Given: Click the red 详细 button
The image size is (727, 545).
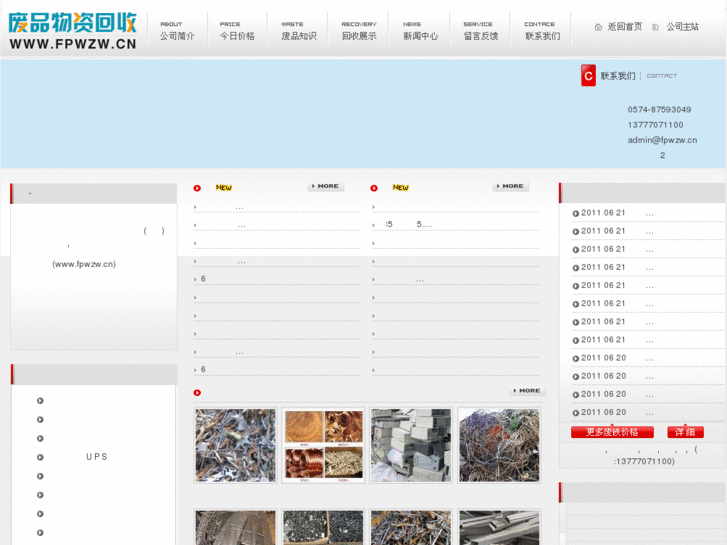Looking at the screenshot, I should [x=685, y=432].
